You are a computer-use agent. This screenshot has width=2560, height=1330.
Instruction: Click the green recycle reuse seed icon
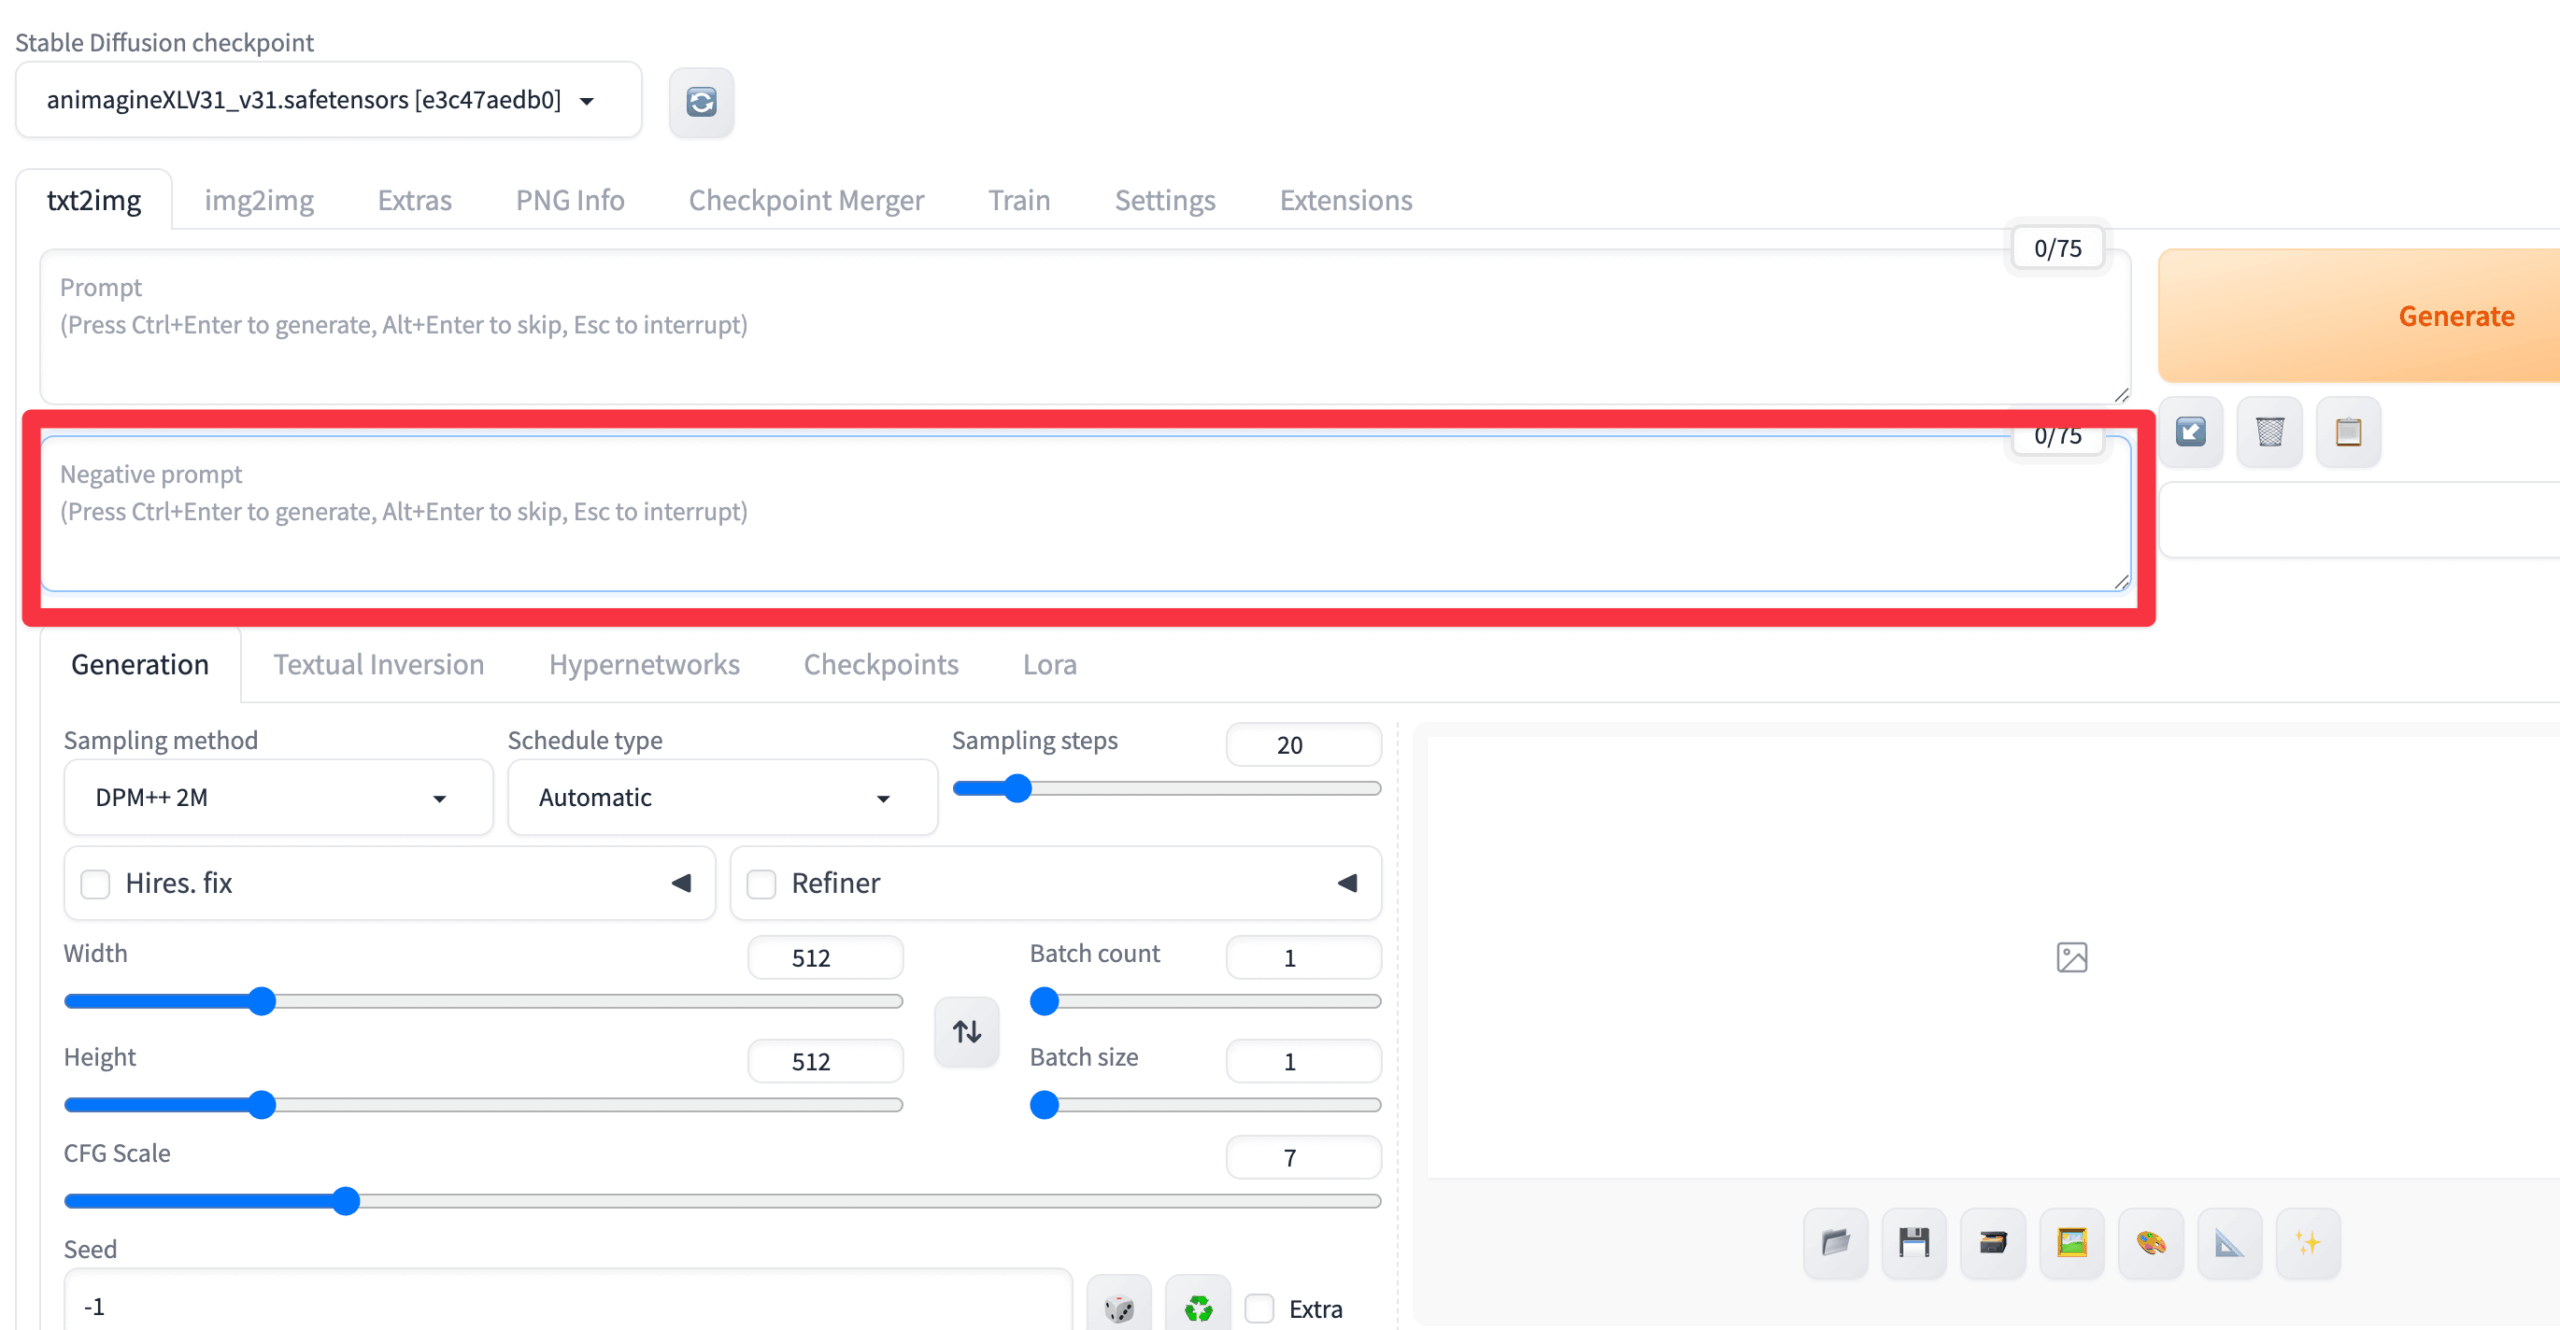(1198, 1307)
